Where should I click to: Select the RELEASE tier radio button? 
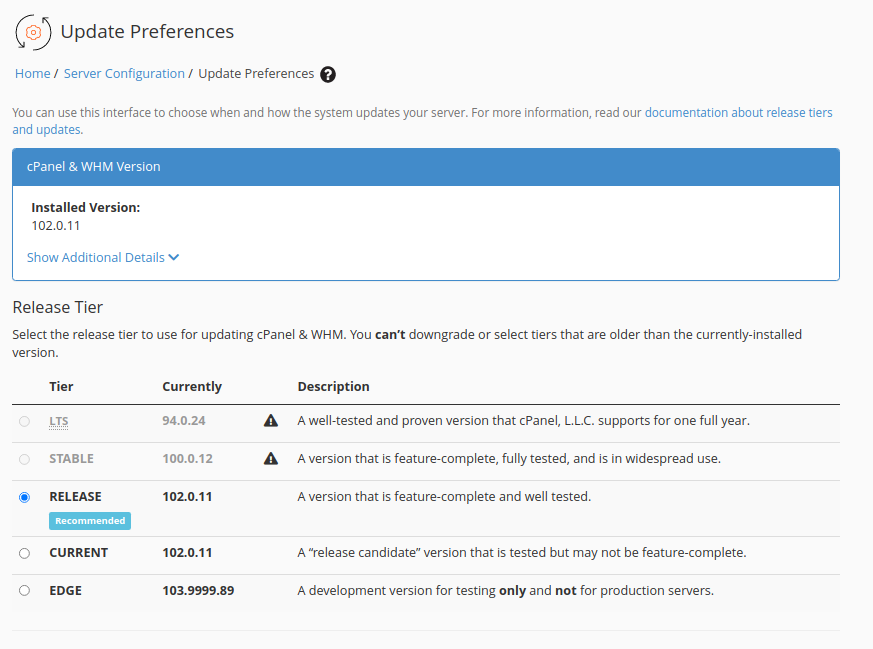pyautogui.click(x=25, y=497)
